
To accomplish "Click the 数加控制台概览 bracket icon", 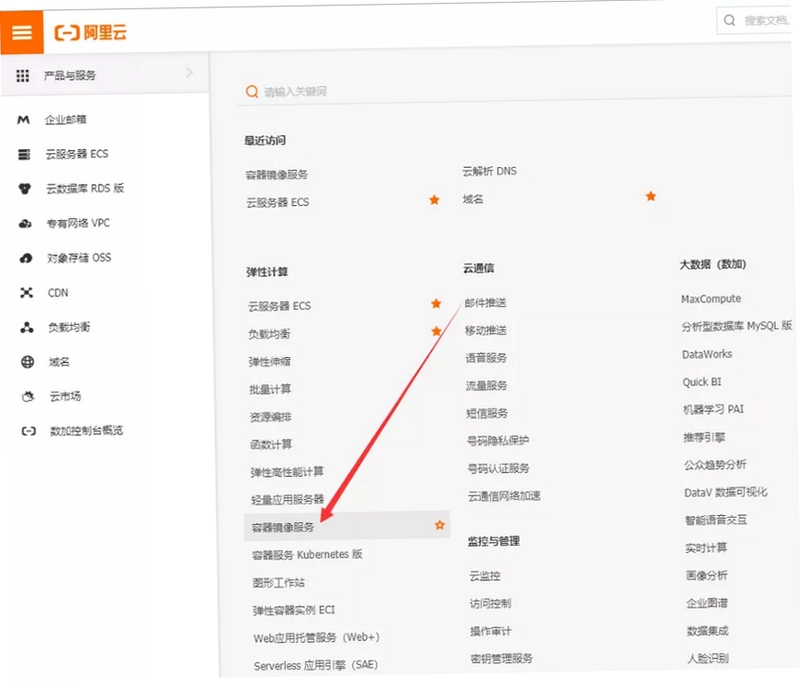I will pos(29,432).
